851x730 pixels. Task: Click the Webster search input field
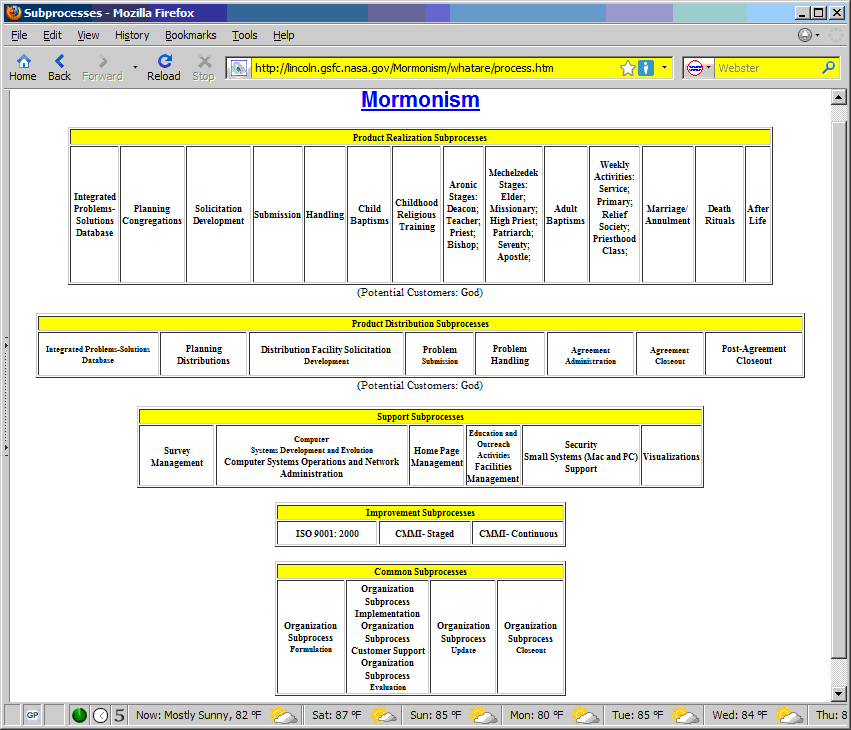point(767,68)
